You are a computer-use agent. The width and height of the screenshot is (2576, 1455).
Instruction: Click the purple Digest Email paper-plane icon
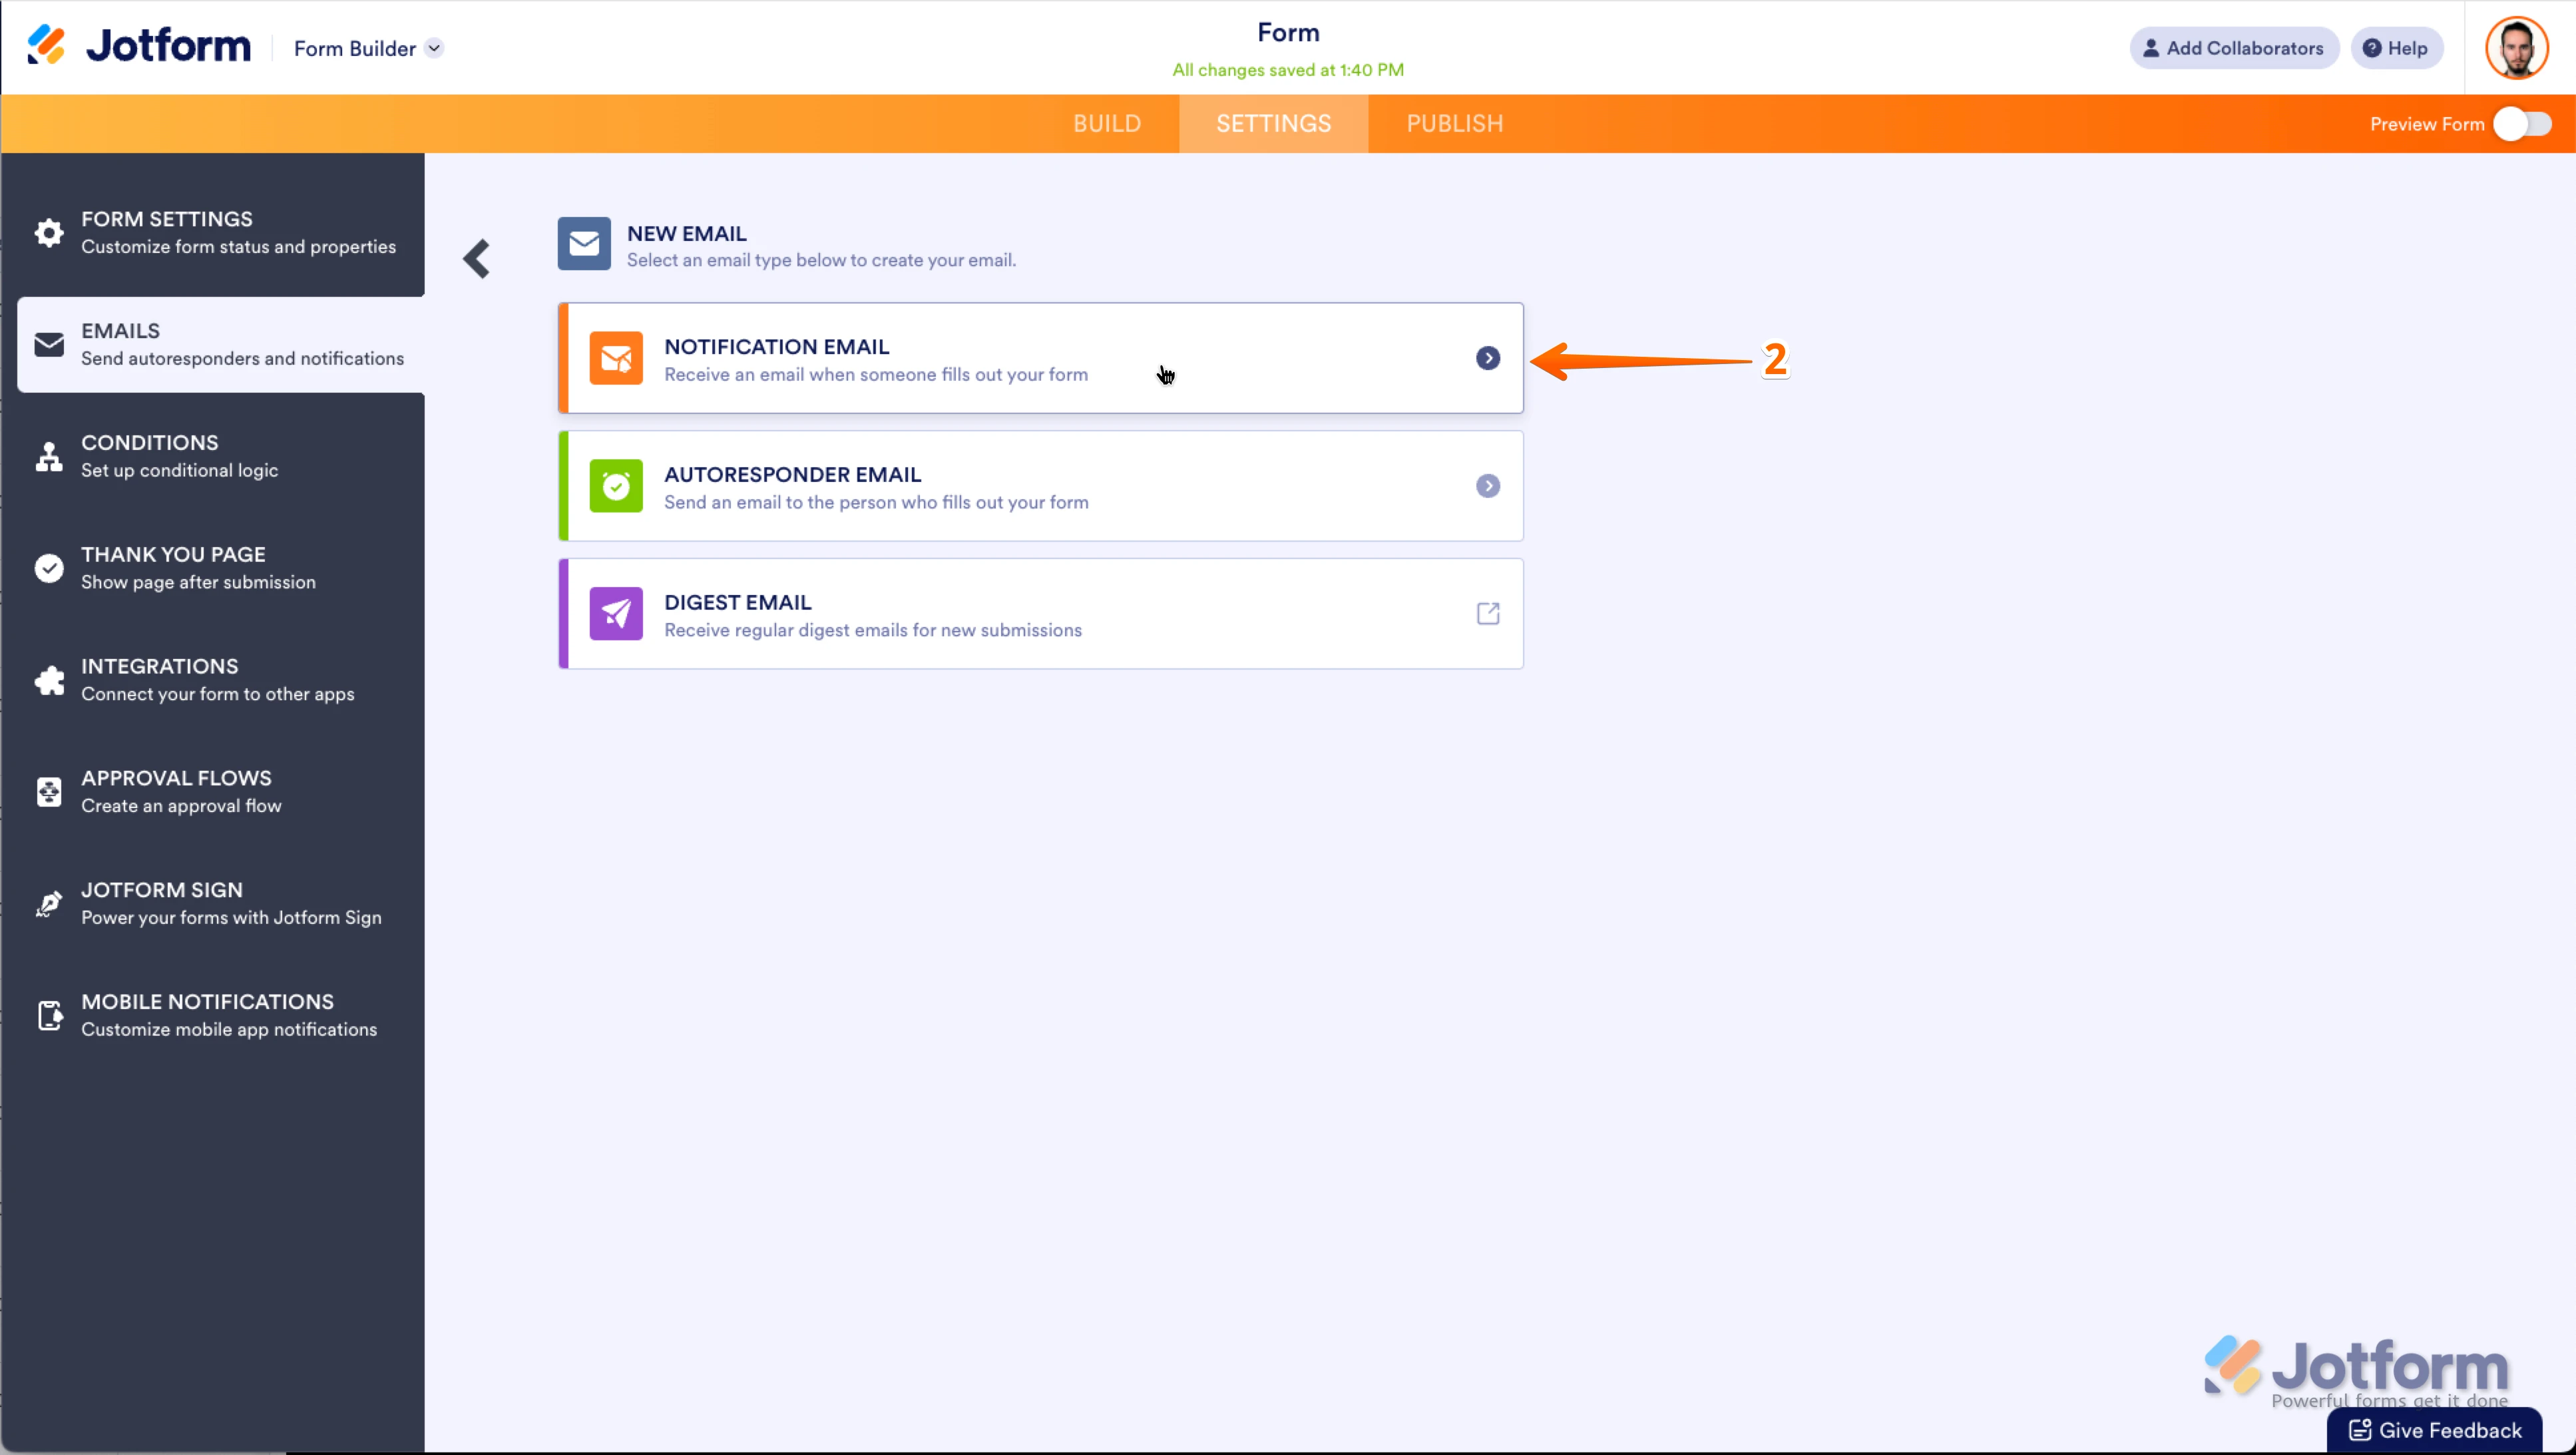(616, 614)
